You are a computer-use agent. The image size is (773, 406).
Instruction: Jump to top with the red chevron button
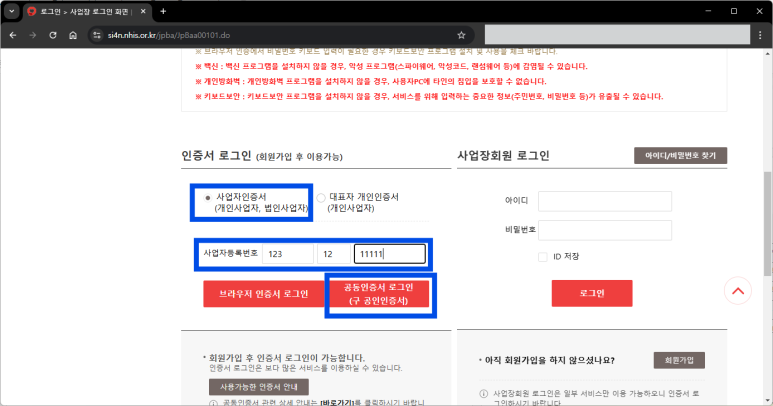pyautogui.click(x=738, y=291)
